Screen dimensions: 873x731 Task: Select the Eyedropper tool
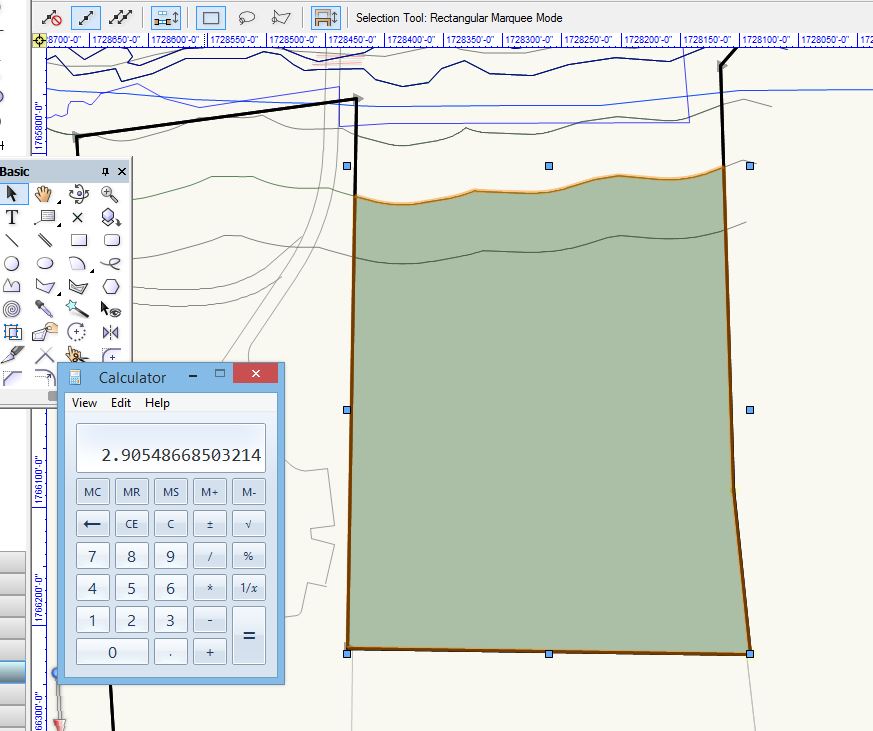tap(45, 309)
